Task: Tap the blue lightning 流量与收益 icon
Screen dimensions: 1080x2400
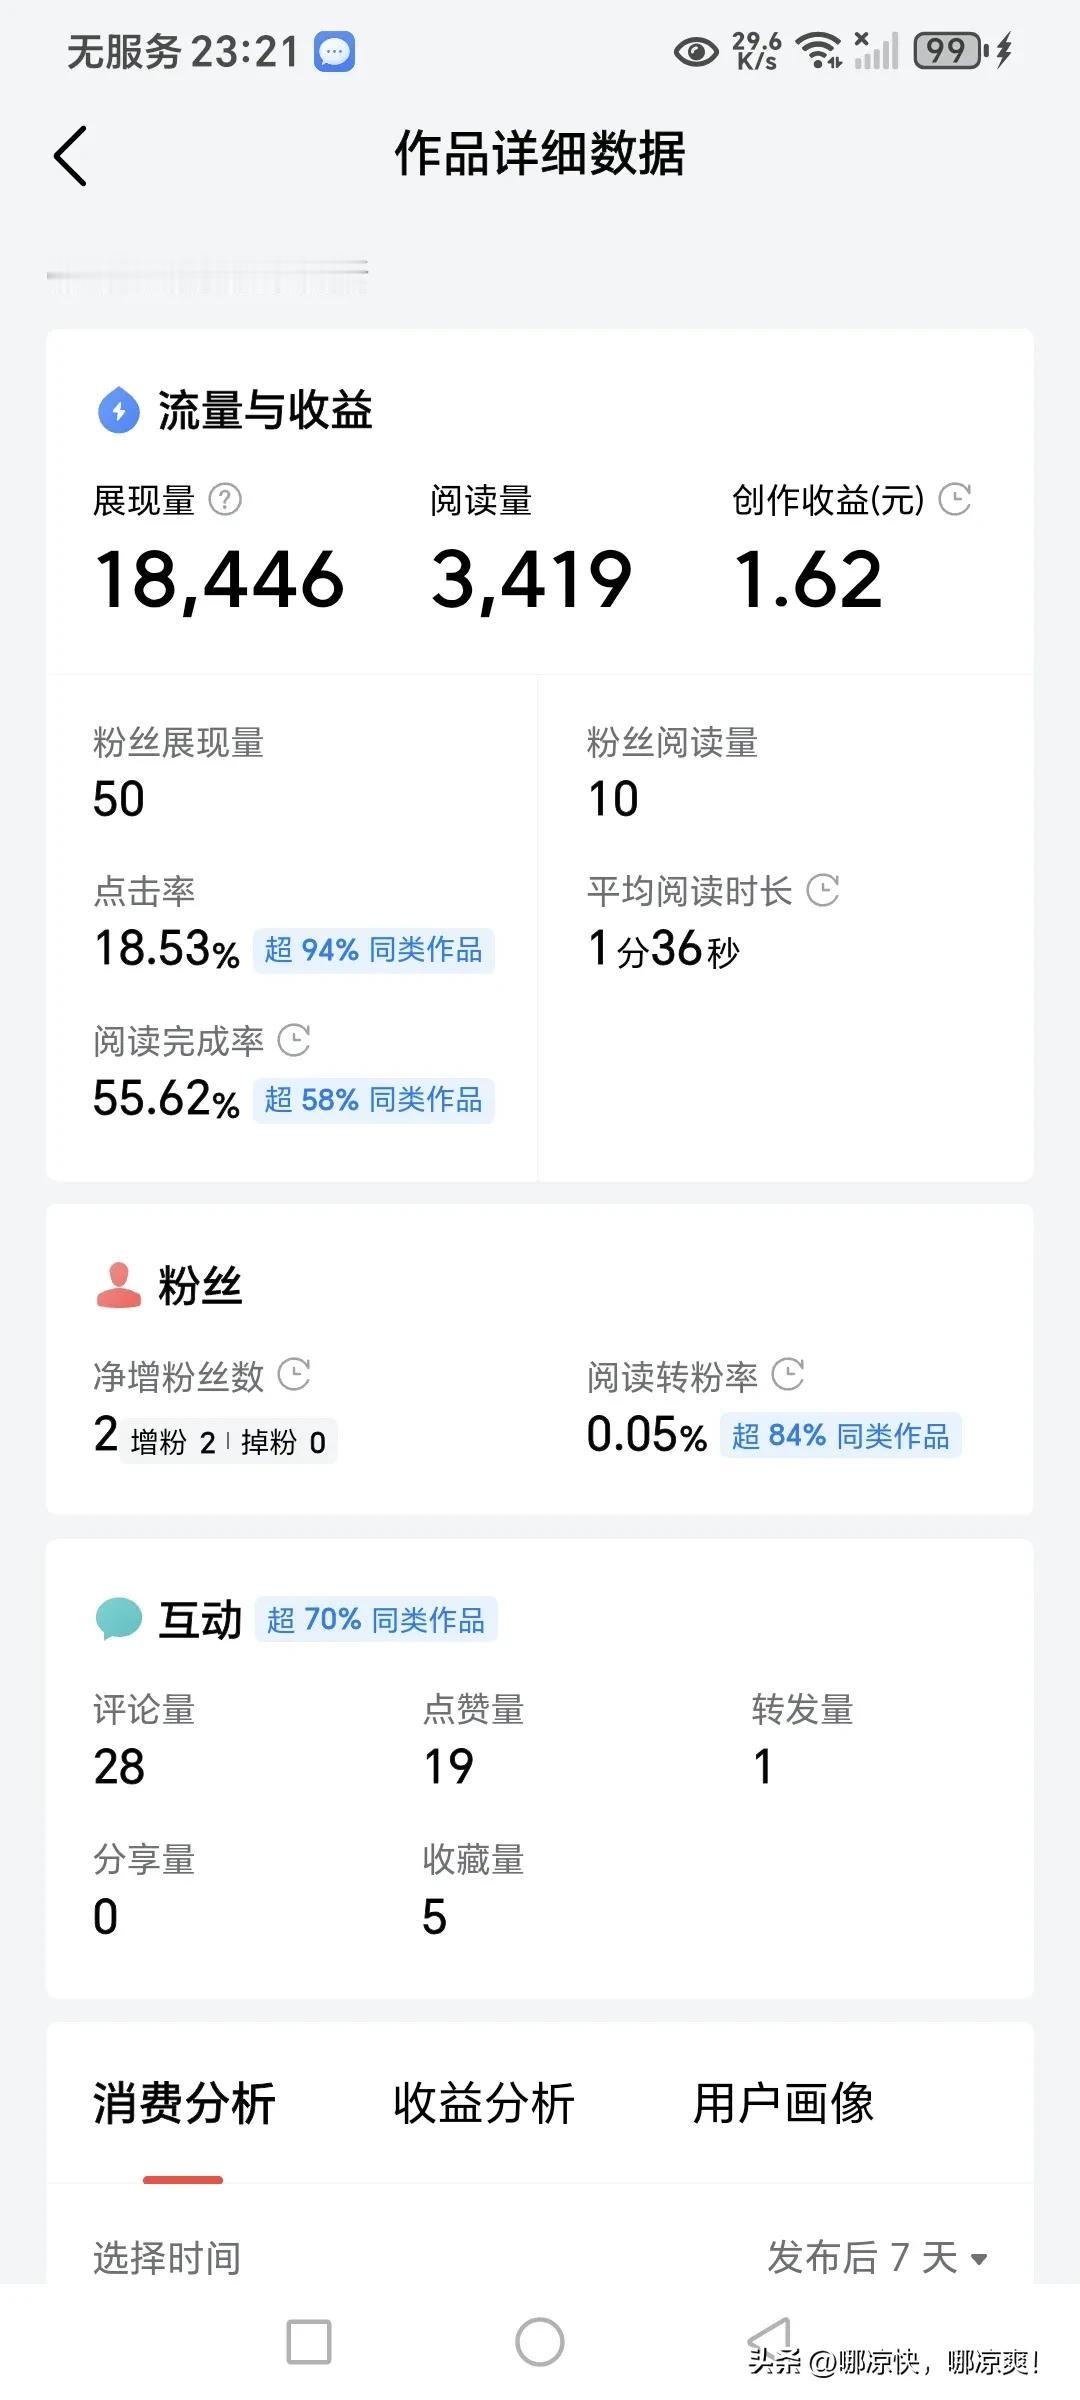Action: click(118, 410)
